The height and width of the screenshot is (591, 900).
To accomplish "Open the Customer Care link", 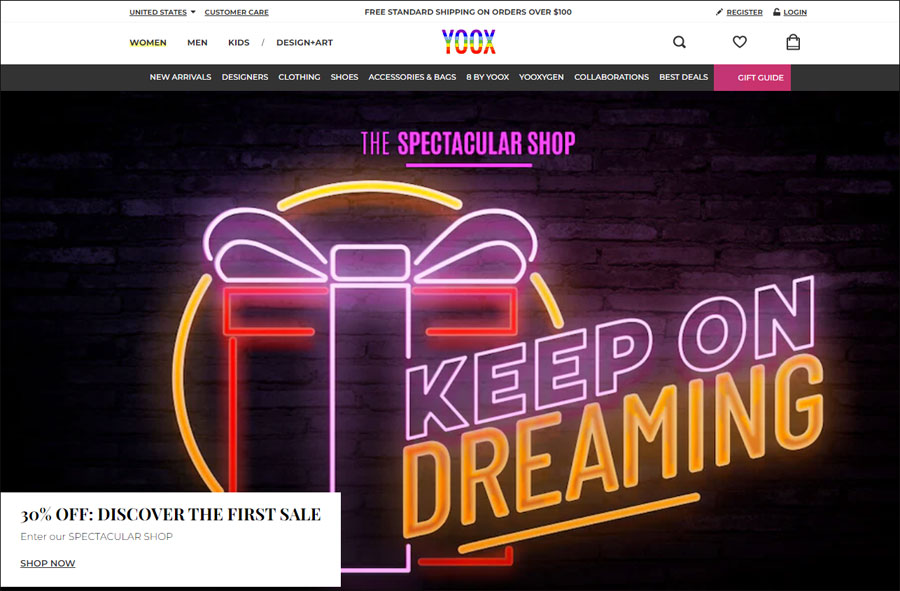I will tap(236, 12).
